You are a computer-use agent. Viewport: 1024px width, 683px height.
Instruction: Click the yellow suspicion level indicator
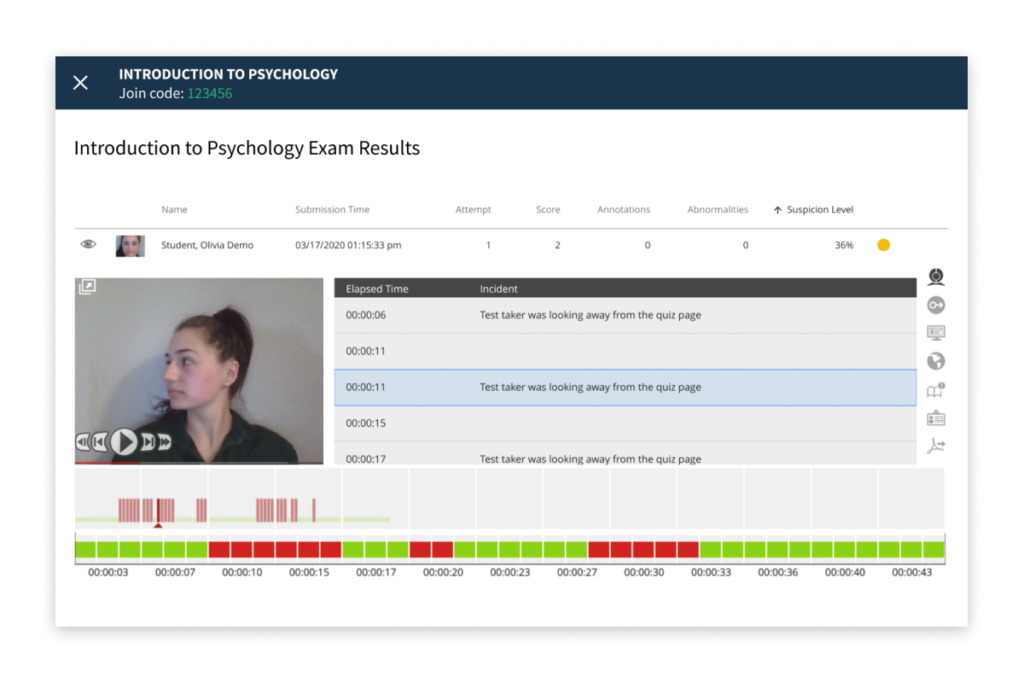tap(884, 245)
